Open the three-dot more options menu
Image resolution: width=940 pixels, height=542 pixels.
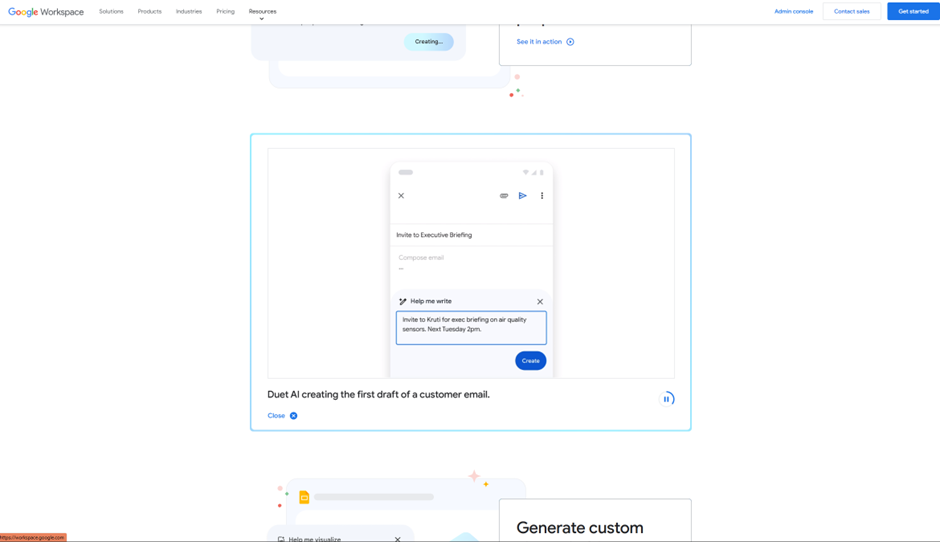click(542, 195)
